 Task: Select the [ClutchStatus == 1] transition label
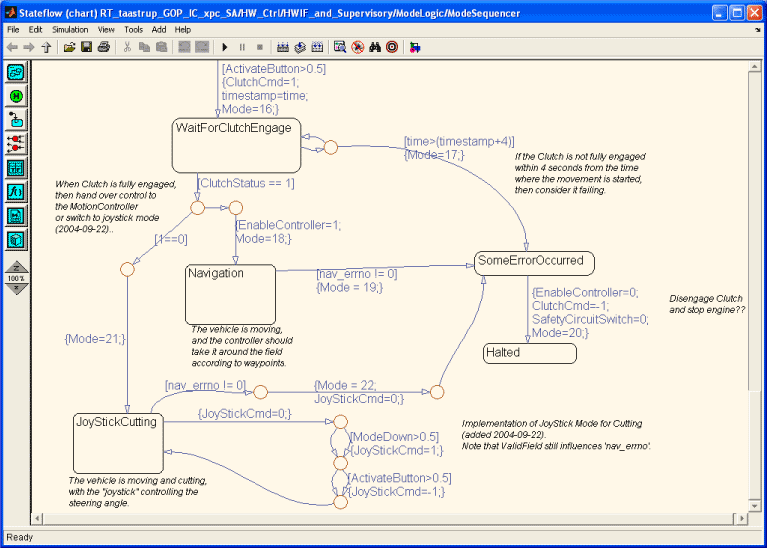tap(246, 184)
